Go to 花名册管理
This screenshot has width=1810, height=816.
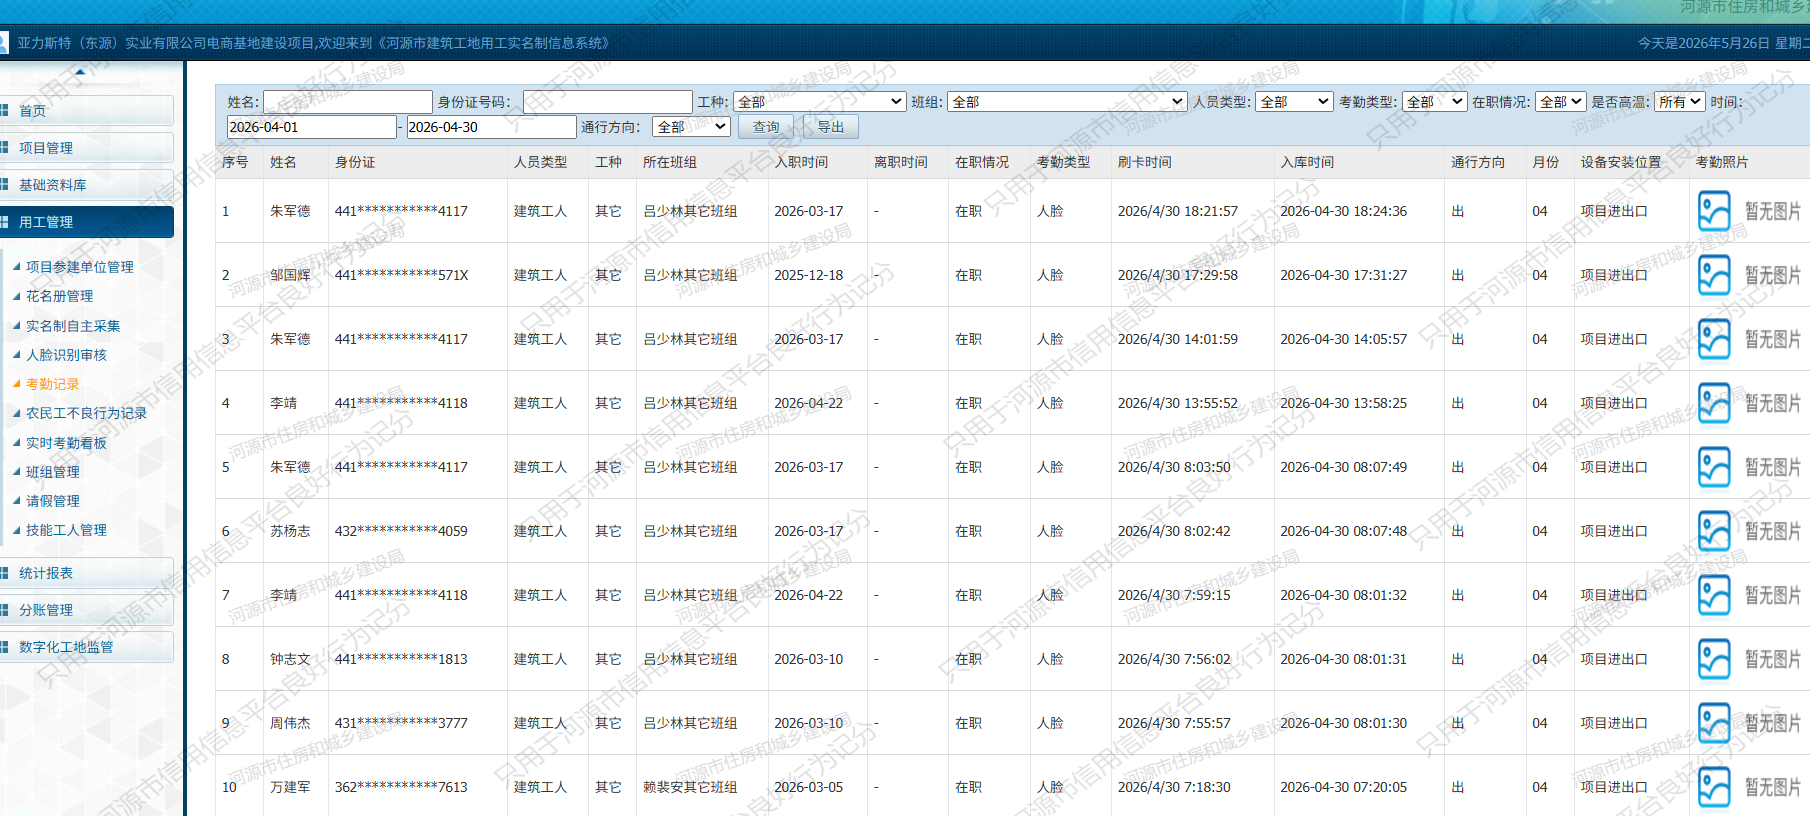[x=60, y=296]
